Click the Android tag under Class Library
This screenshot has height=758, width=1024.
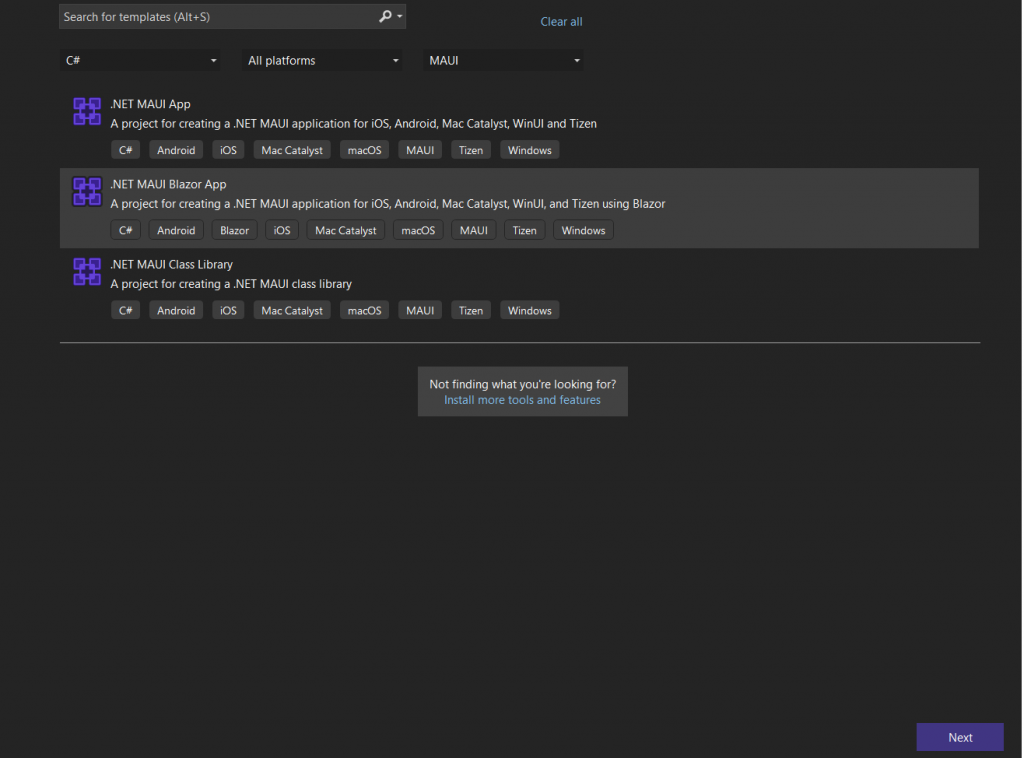tap(176, 311)
